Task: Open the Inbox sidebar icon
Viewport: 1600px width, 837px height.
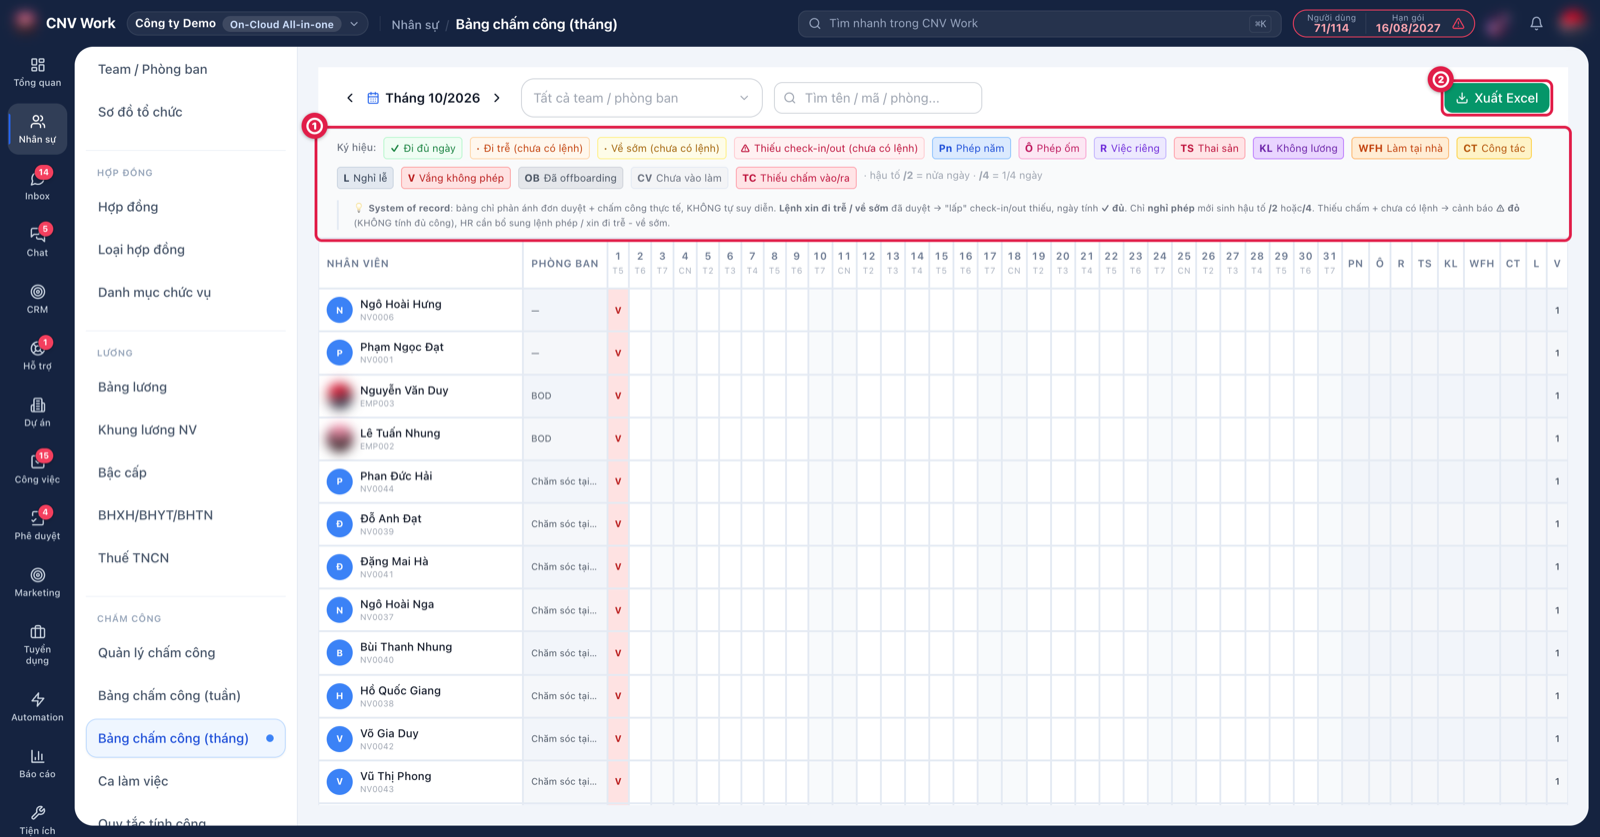Action: coord(37,186)
